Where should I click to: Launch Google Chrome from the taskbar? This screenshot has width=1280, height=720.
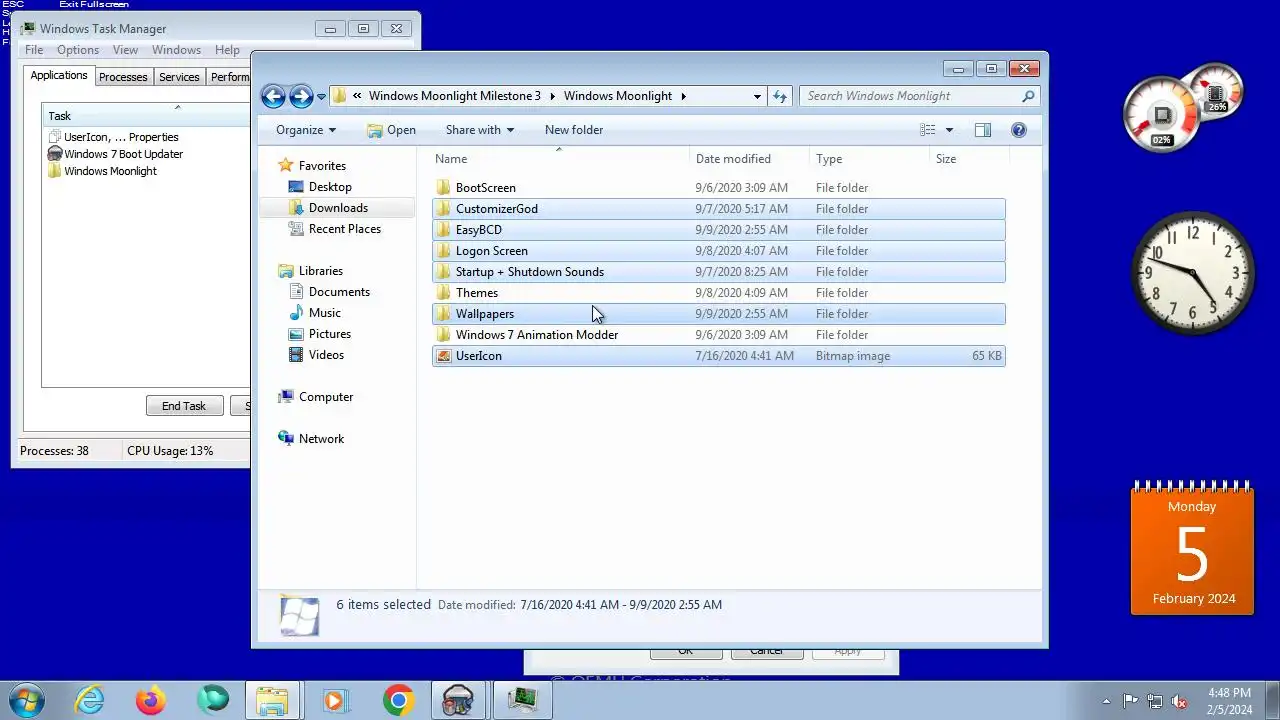[398, 700]
